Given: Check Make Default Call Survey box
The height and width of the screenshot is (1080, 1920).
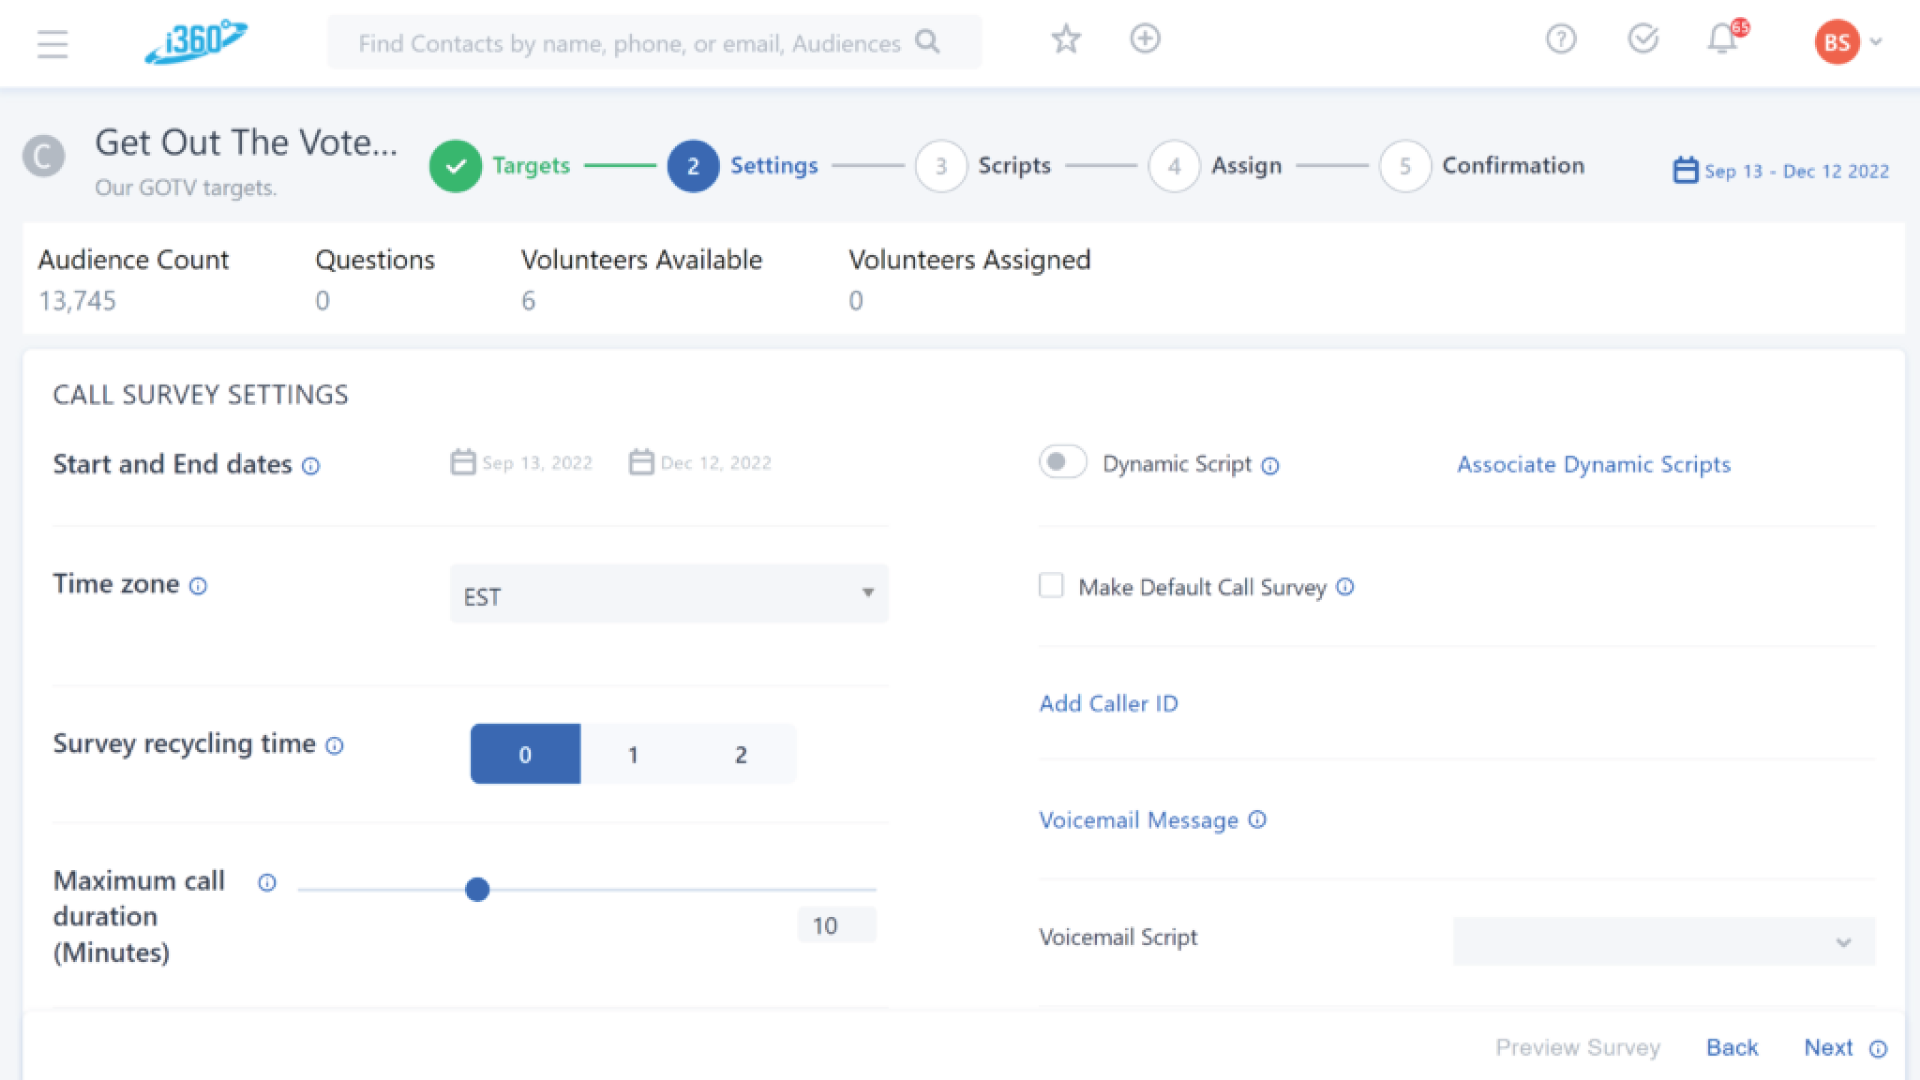Looking at the screenshot, I should point(1051,586).
